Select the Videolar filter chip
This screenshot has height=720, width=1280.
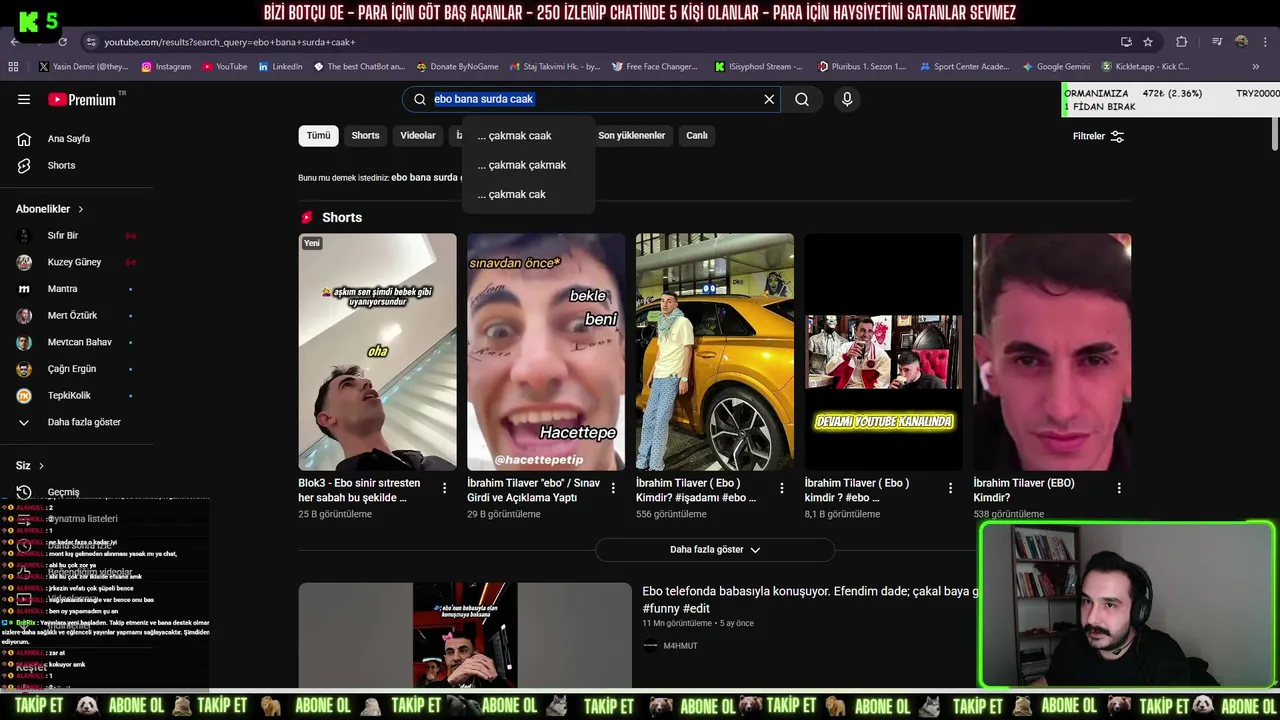(418, 136)
